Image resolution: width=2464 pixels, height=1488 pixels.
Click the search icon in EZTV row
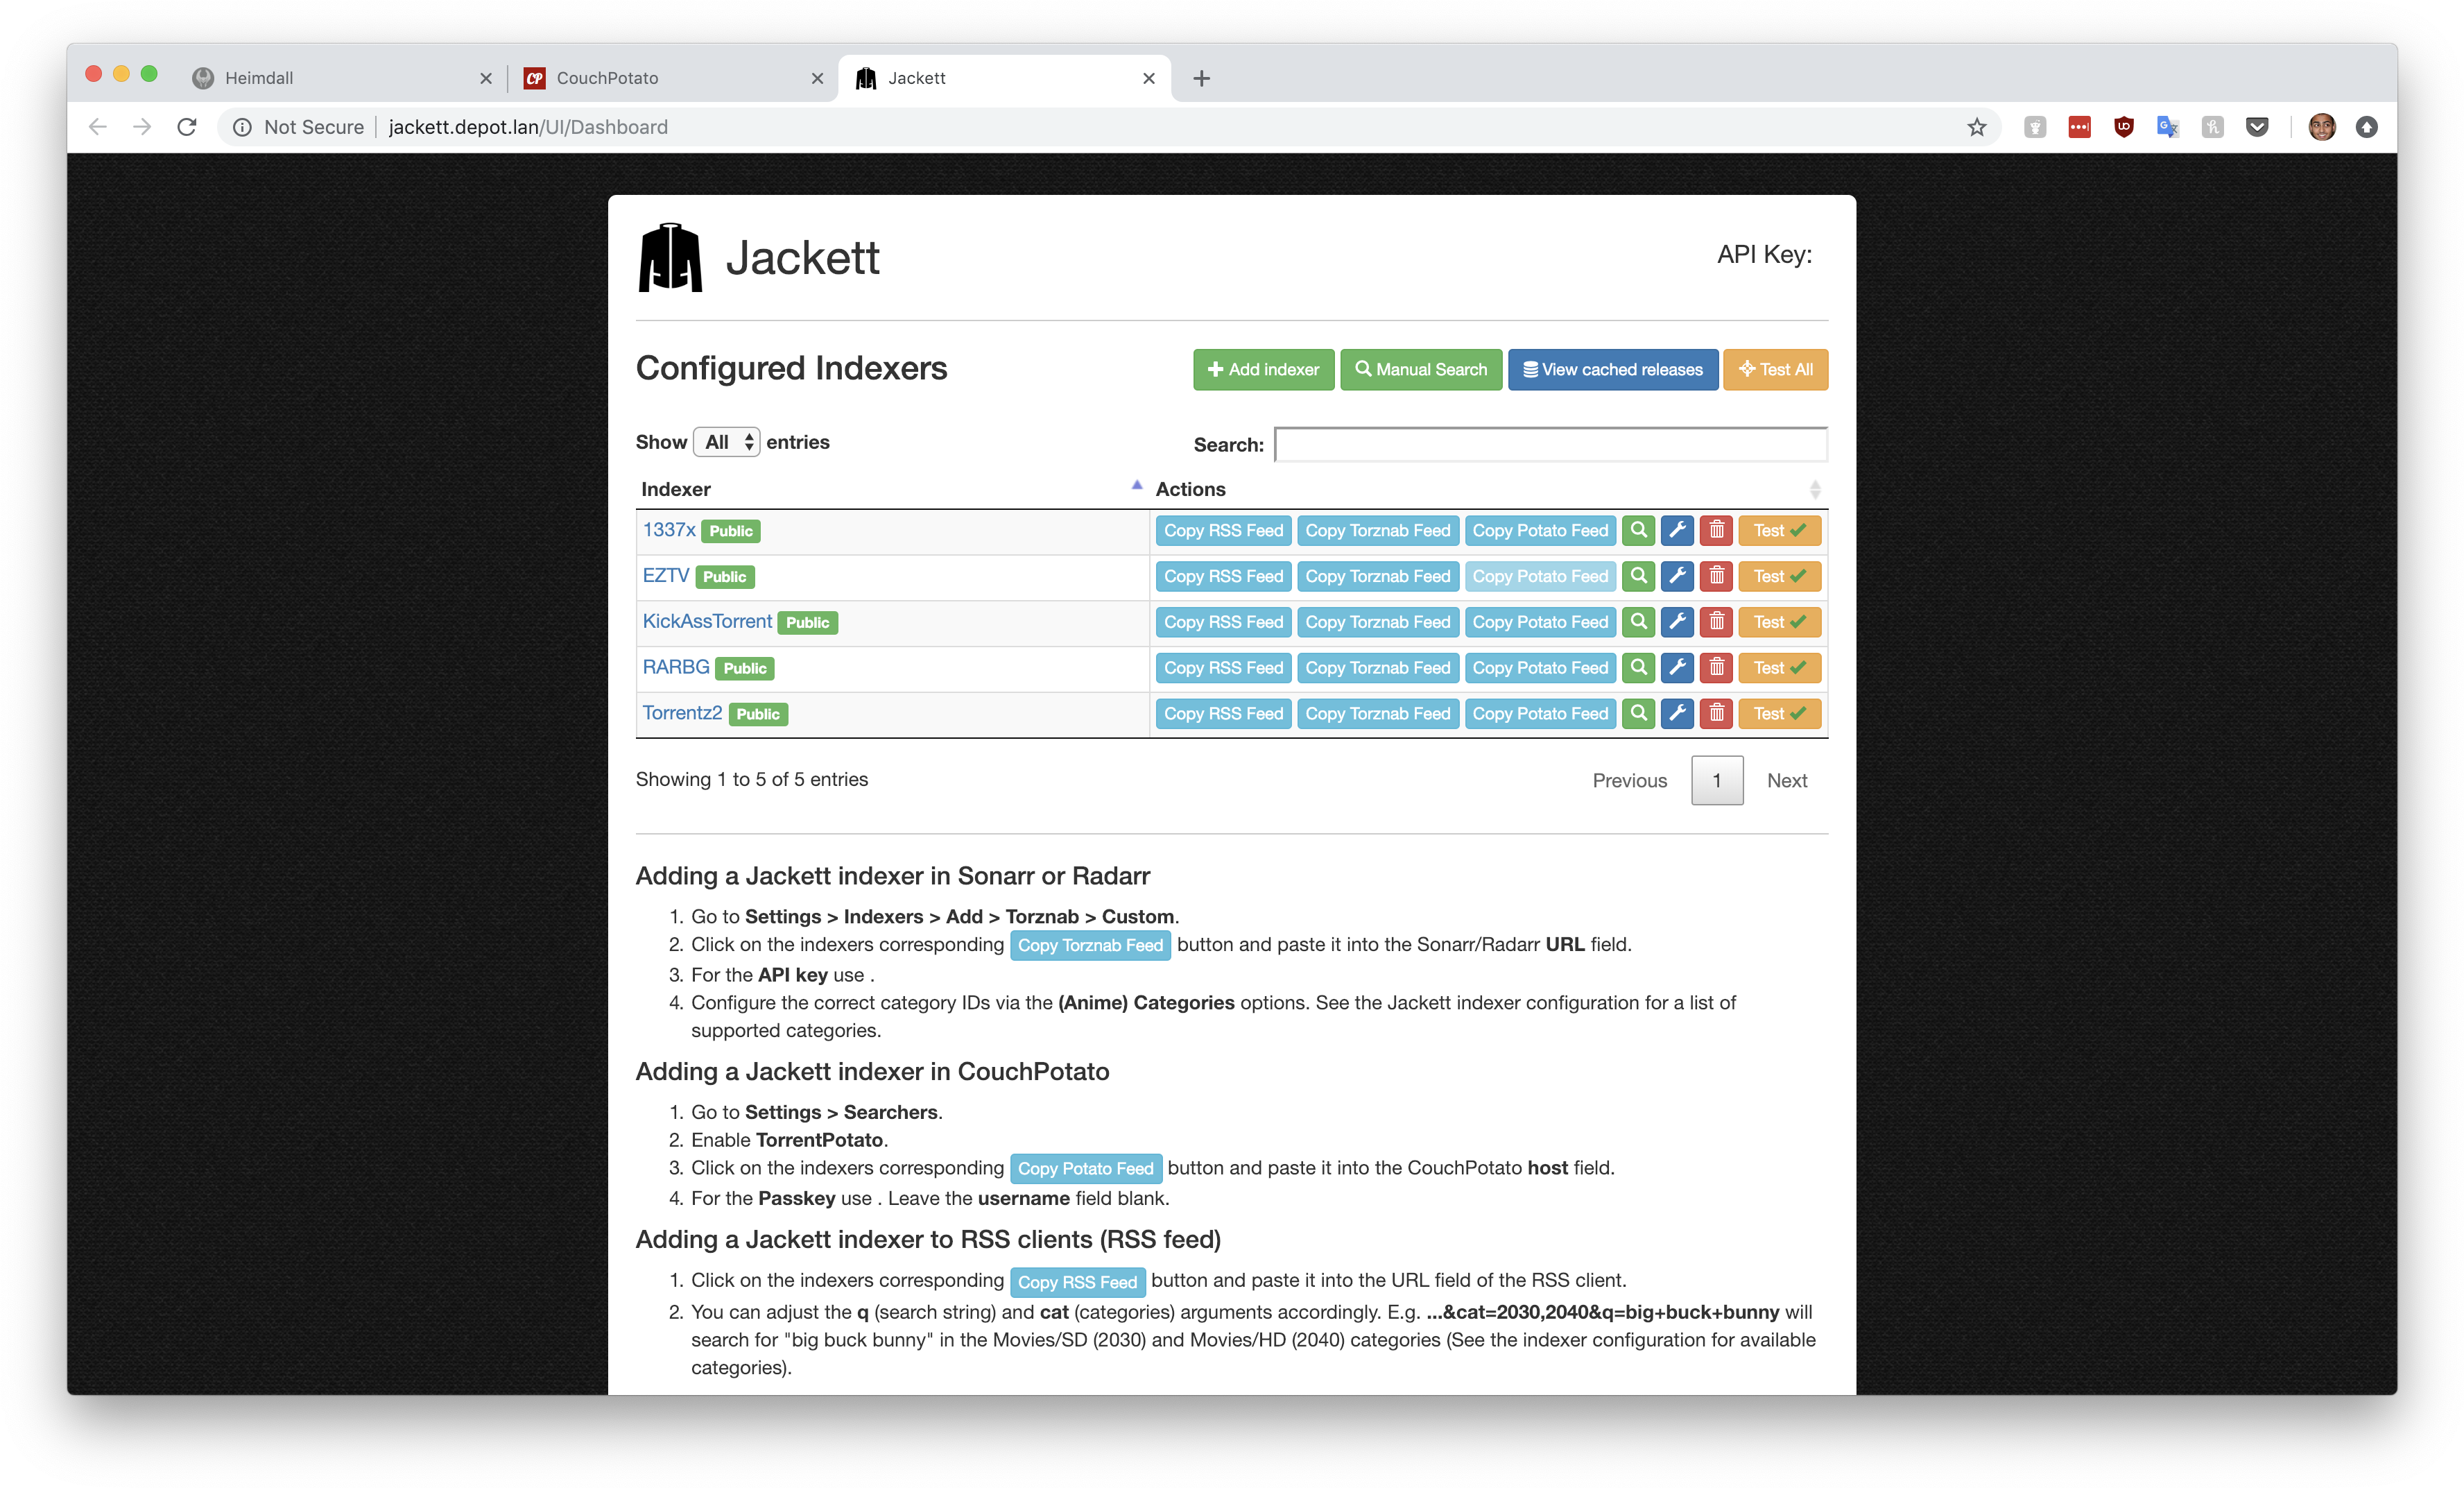1638,576
